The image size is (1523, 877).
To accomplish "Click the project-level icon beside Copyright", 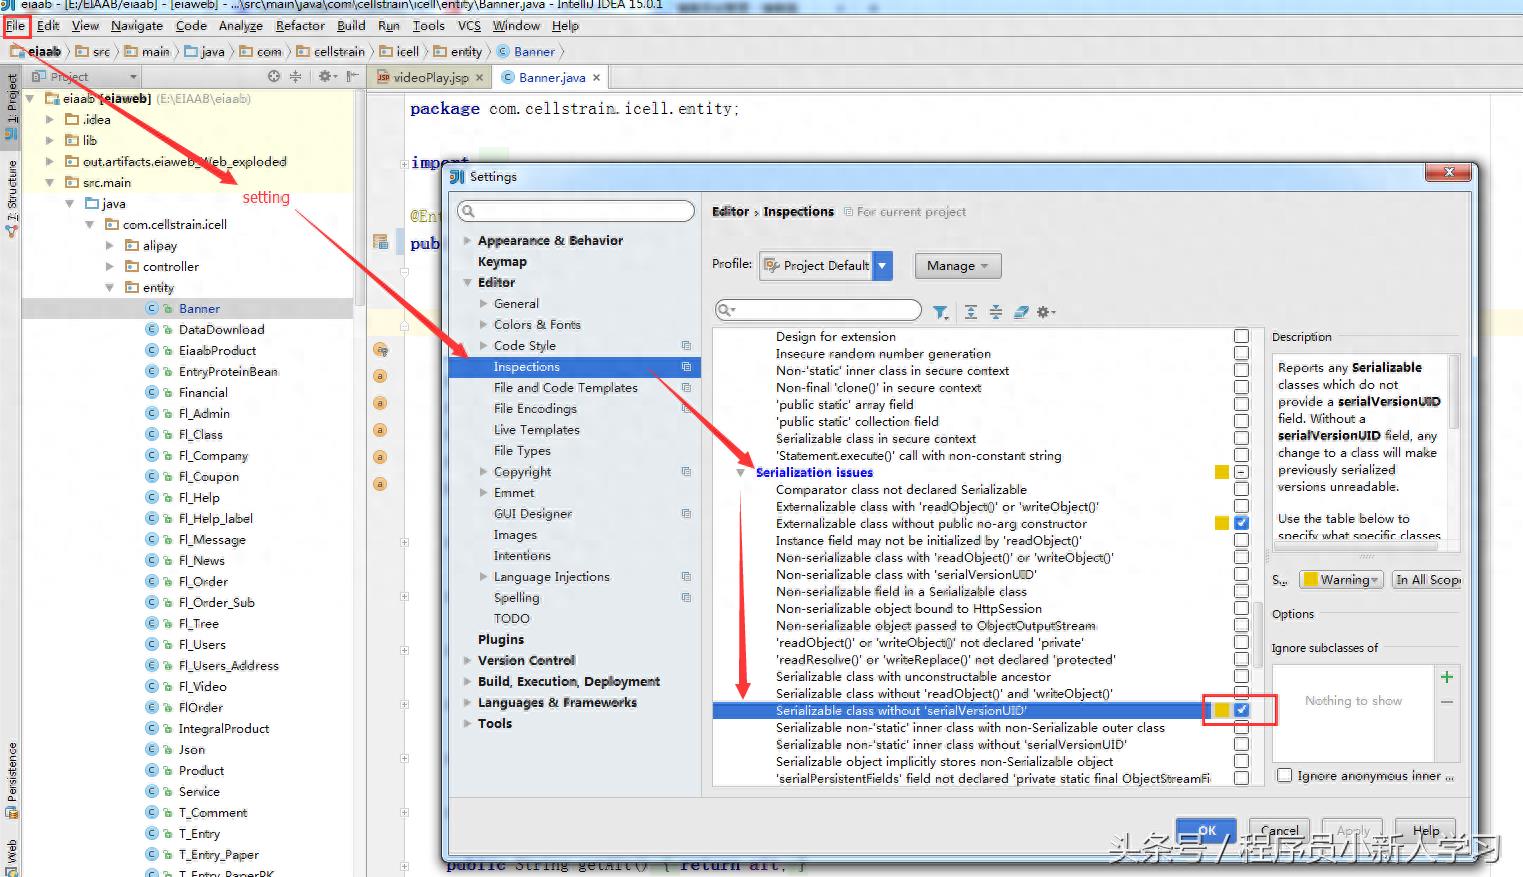I will pyautogui.click(x=686, y=471).
